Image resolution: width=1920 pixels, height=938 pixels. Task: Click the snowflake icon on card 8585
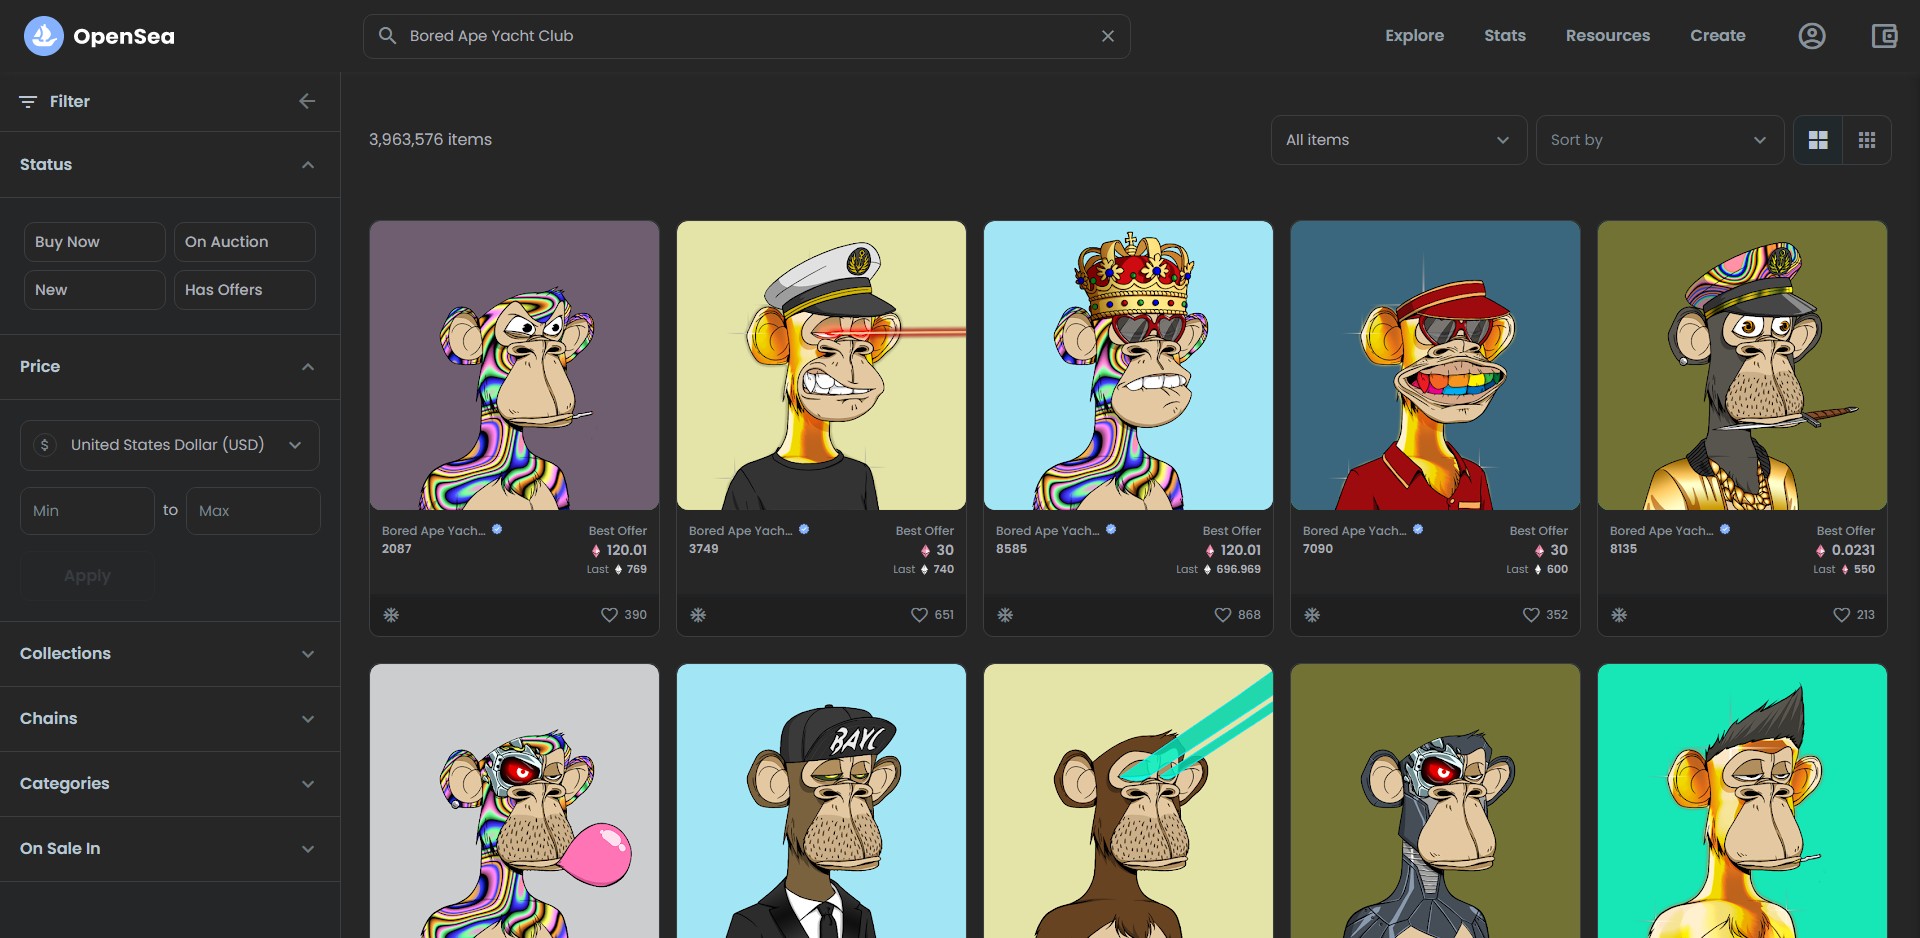pyautogui.click(x=1005, y=615)
